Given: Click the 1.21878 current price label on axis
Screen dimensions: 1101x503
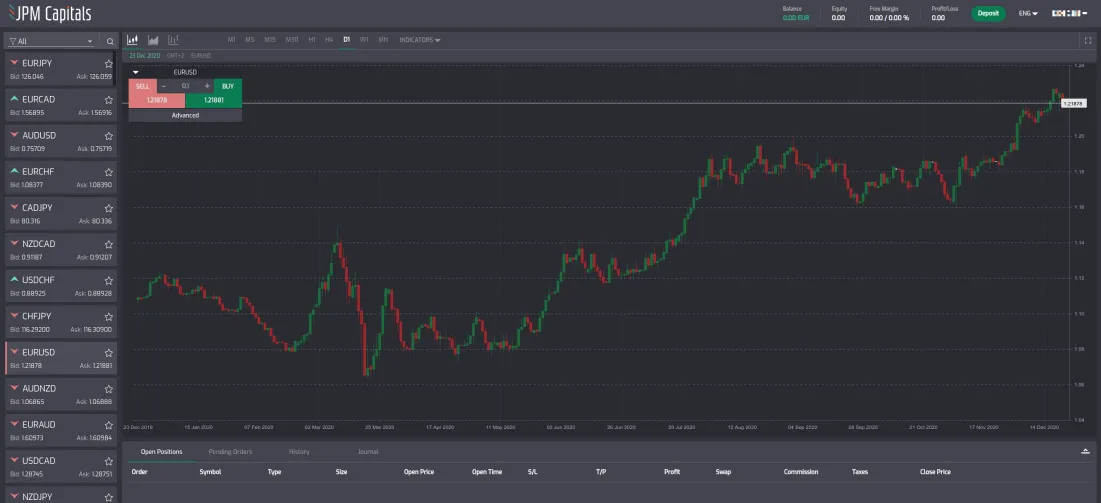Looking at the screenshot, I should click(x=1074, y=103).
